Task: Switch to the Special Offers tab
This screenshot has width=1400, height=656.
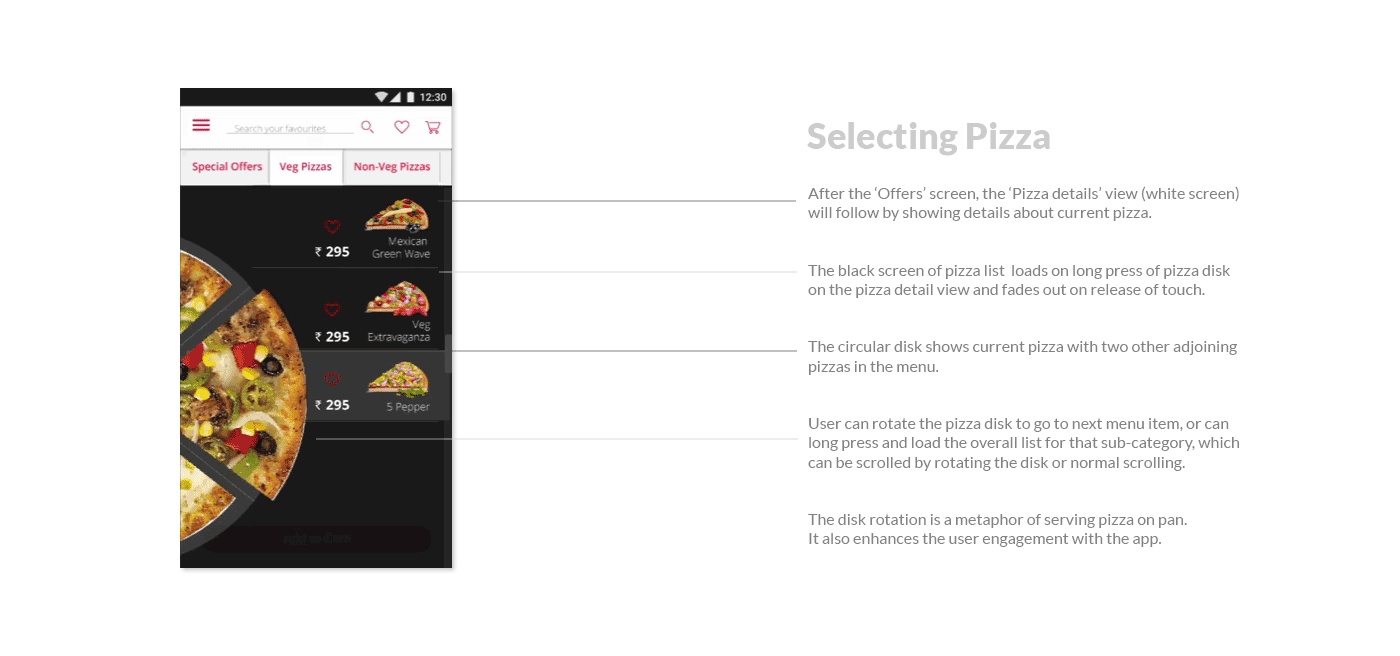Action: 227,167
